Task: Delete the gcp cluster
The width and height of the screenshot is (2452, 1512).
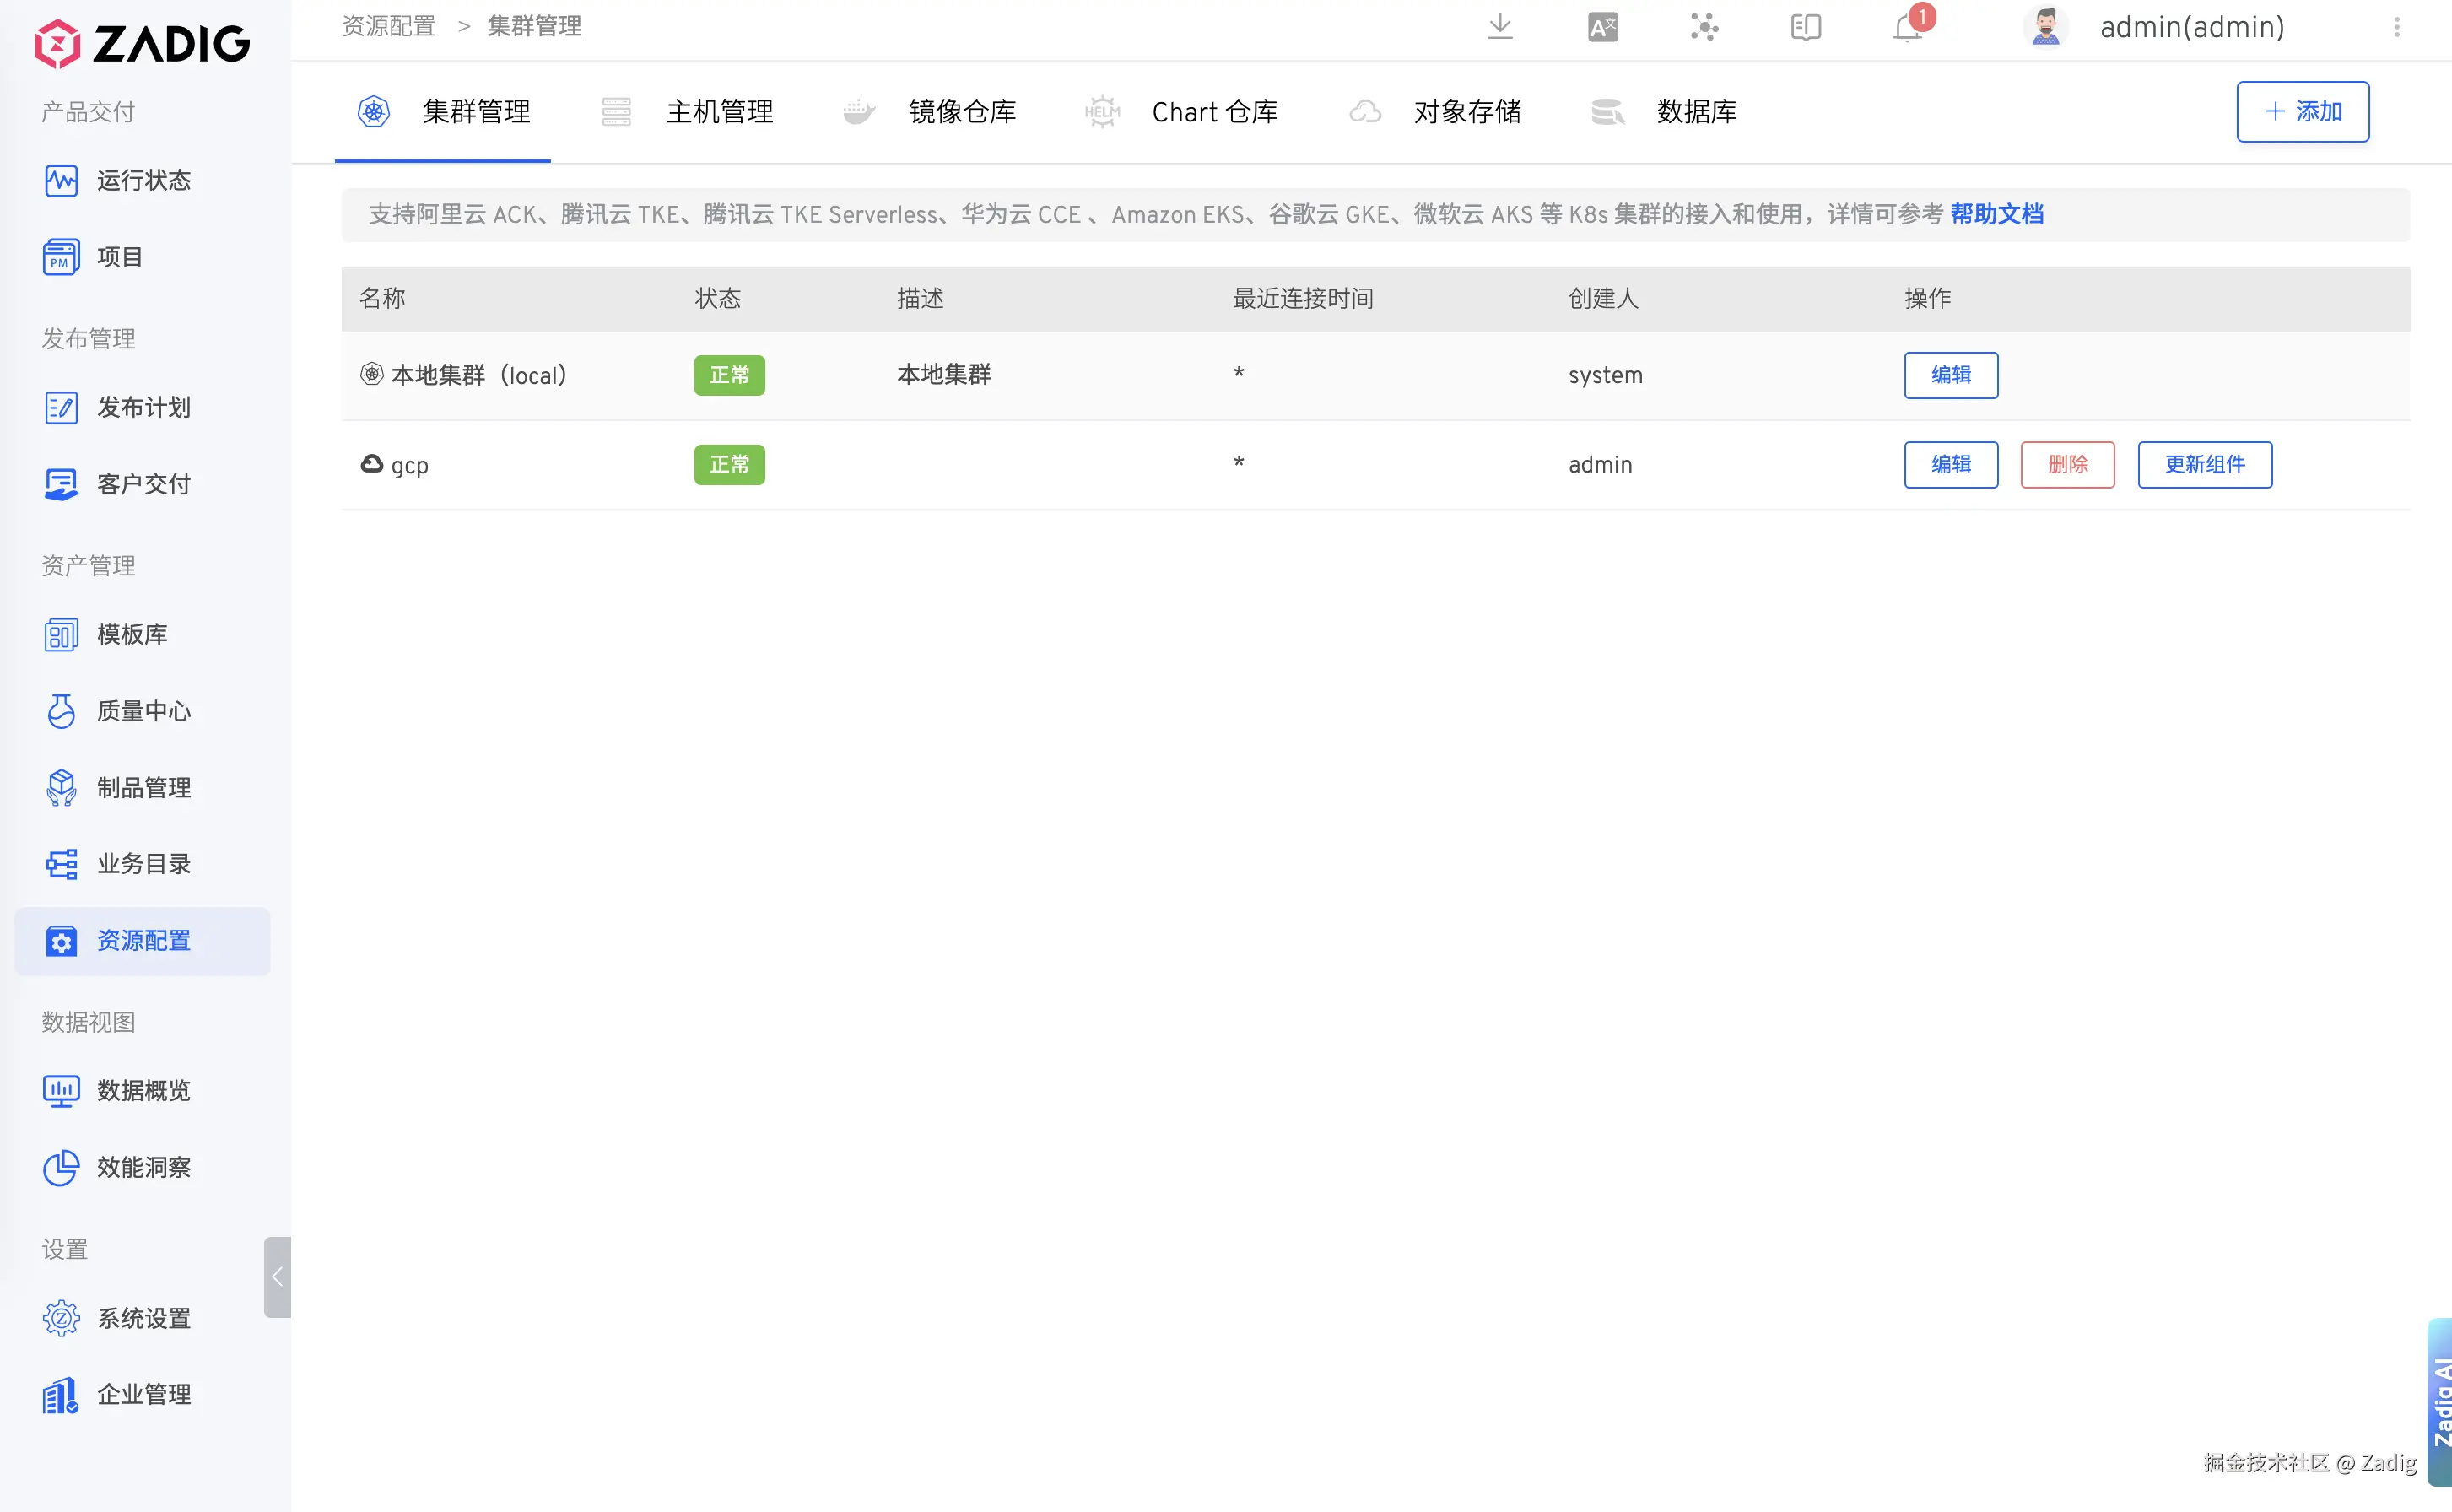Action: (2067, 465)
